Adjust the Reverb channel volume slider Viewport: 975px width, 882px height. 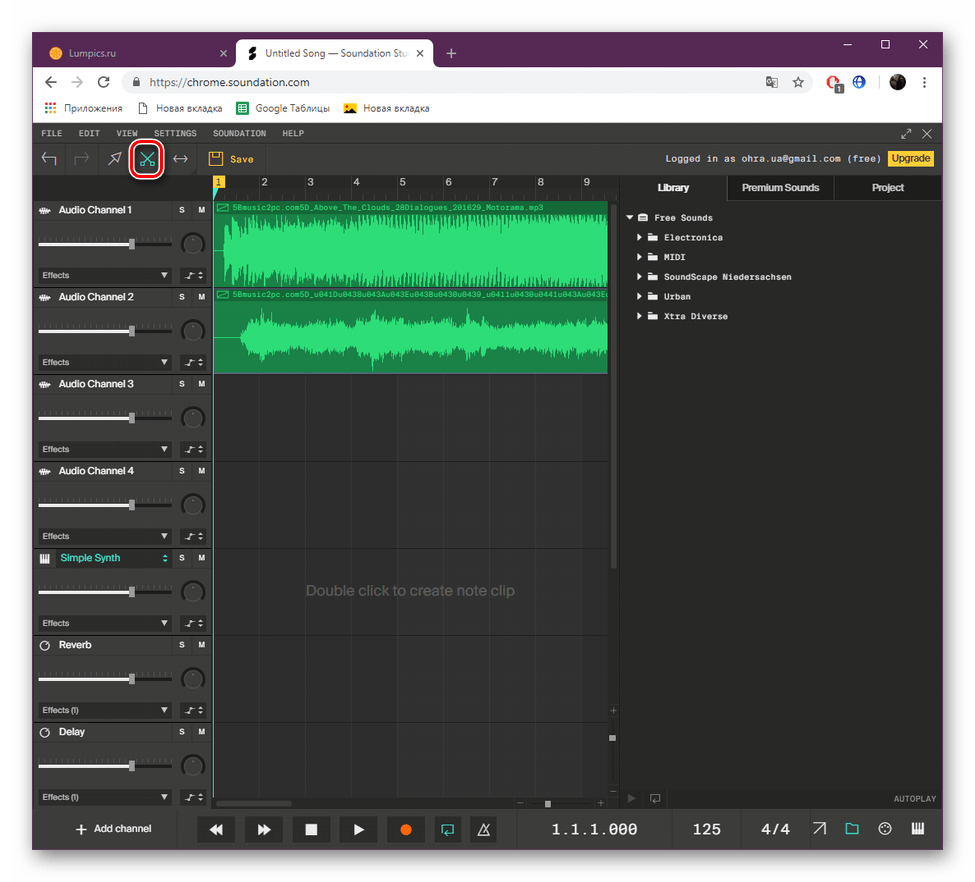[x=130, y=678]
